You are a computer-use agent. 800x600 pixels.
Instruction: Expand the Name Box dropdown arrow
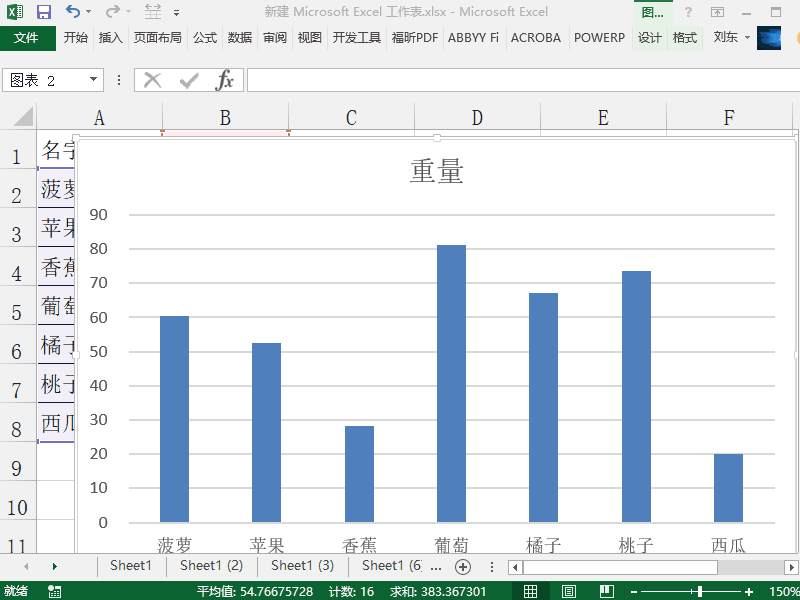94,80
